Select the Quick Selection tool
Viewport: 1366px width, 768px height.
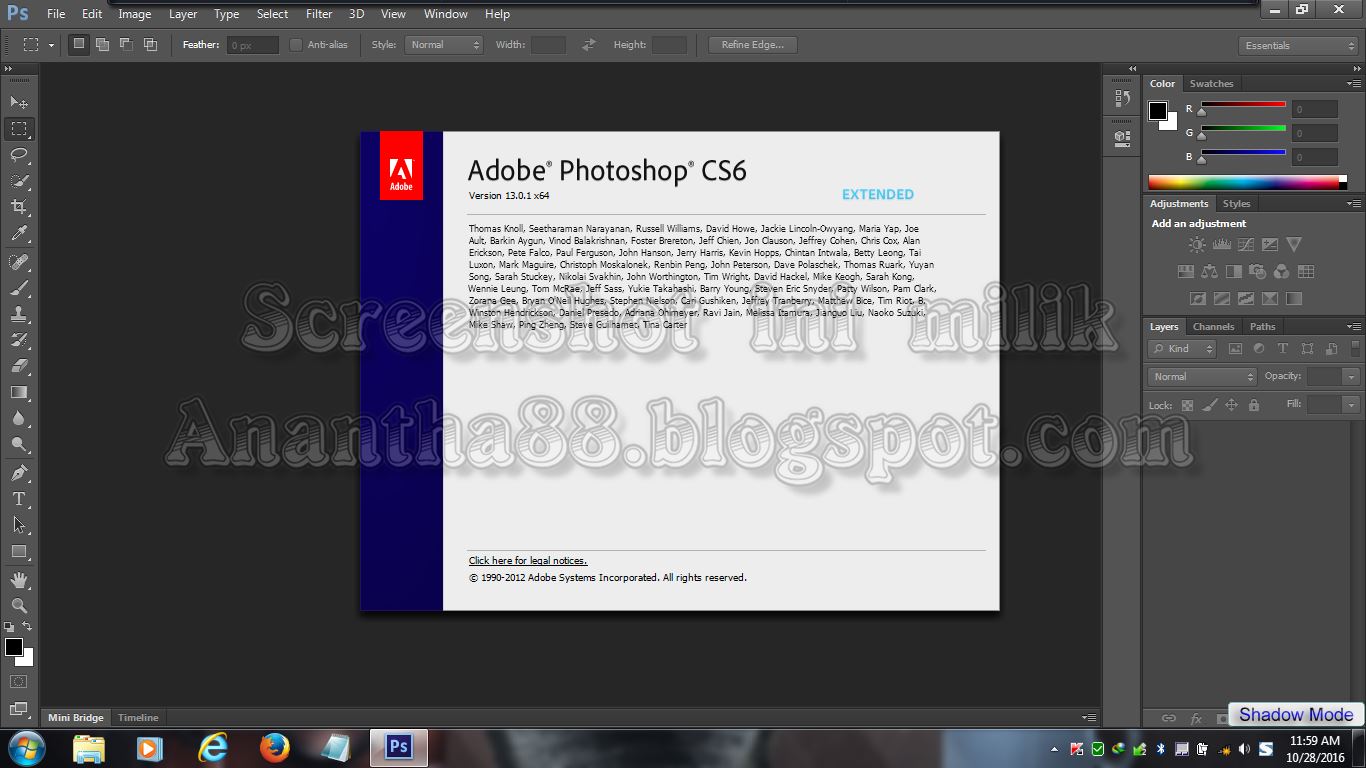(x=19, y=181)
